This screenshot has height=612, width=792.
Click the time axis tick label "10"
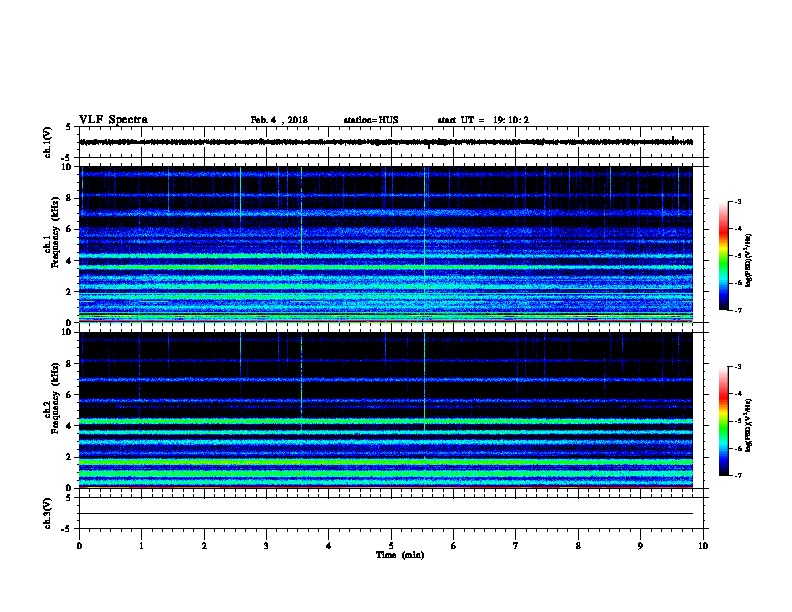(x=703, y=546)
